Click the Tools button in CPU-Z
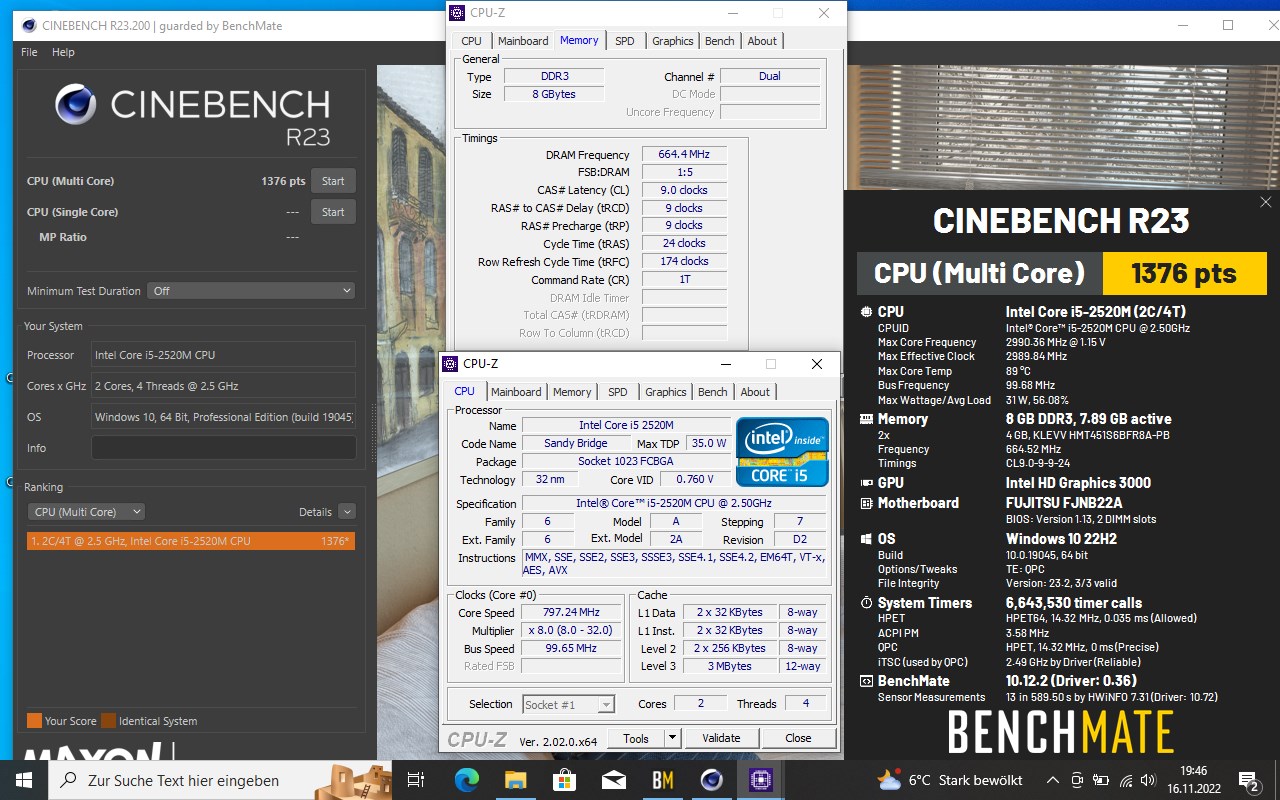 [x=636, y=738]
